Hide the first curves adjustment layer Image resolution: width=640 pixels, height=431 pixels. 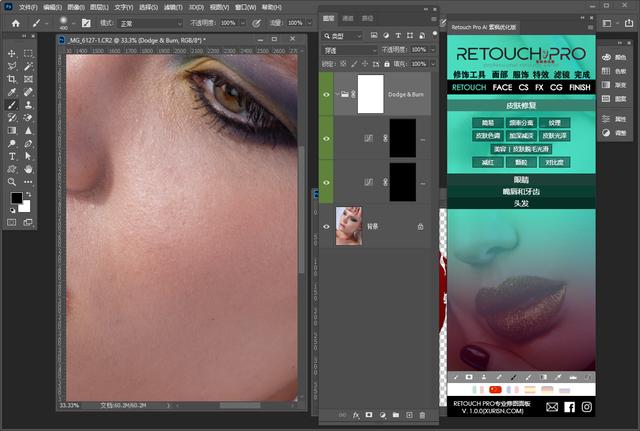pyautogui.click(x=326, y=138)
